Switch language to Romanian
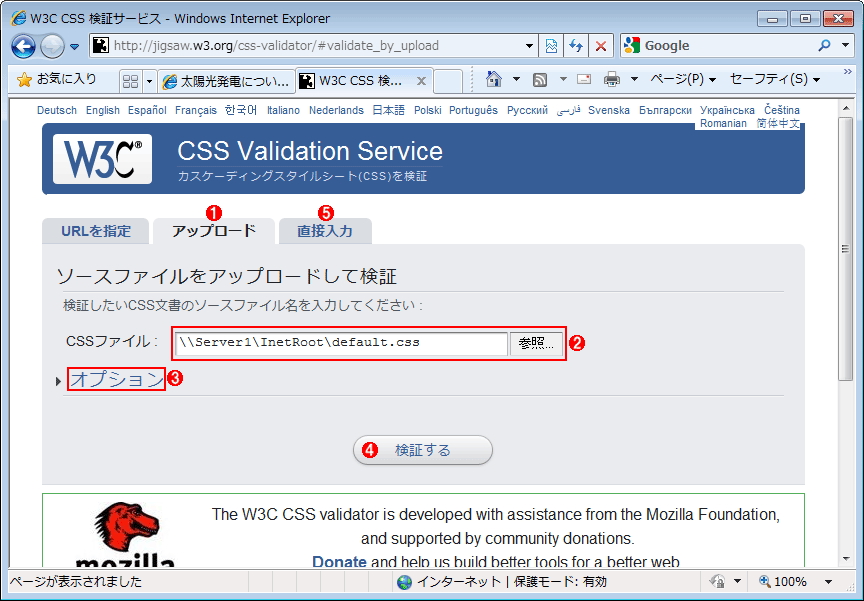Viewport: 864px width, 601px height. click(723, 123)
